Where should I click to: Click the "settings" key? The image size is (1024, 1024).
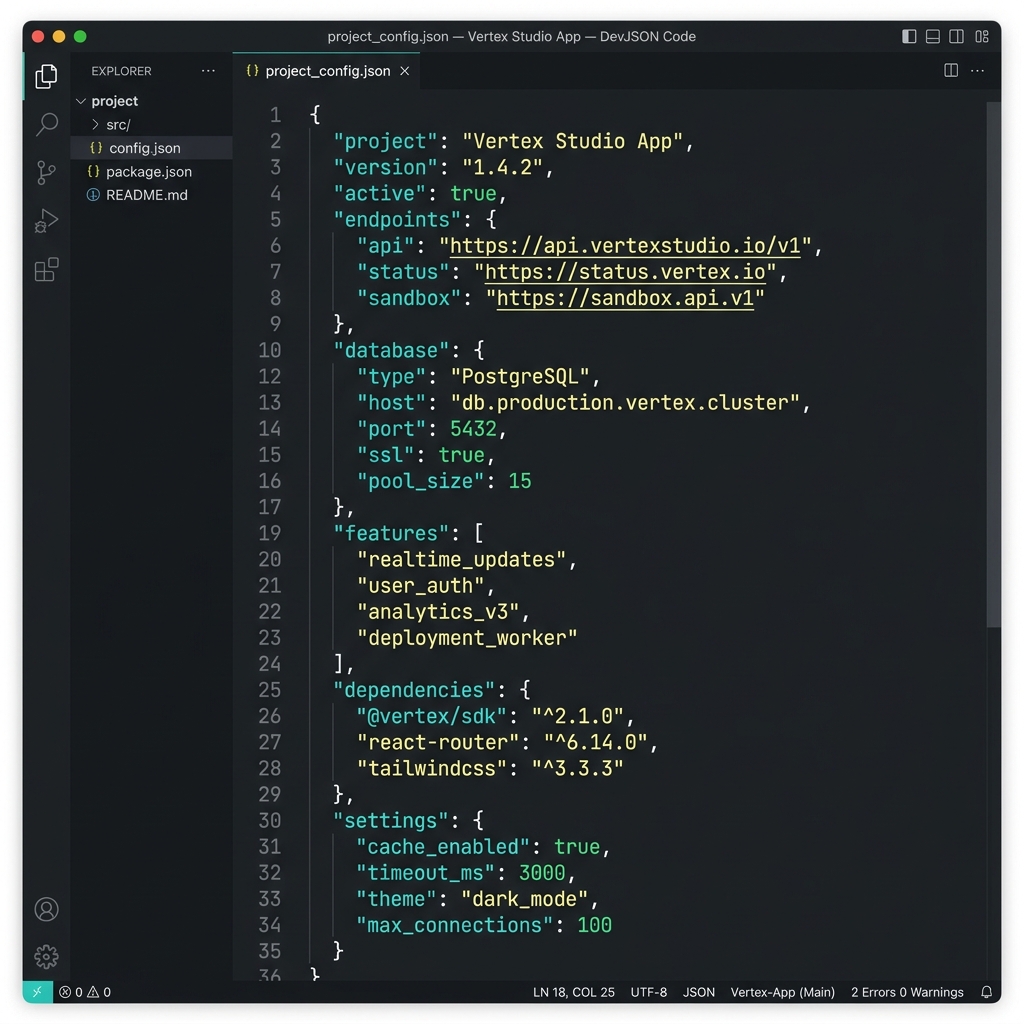[x=391, y=820]
